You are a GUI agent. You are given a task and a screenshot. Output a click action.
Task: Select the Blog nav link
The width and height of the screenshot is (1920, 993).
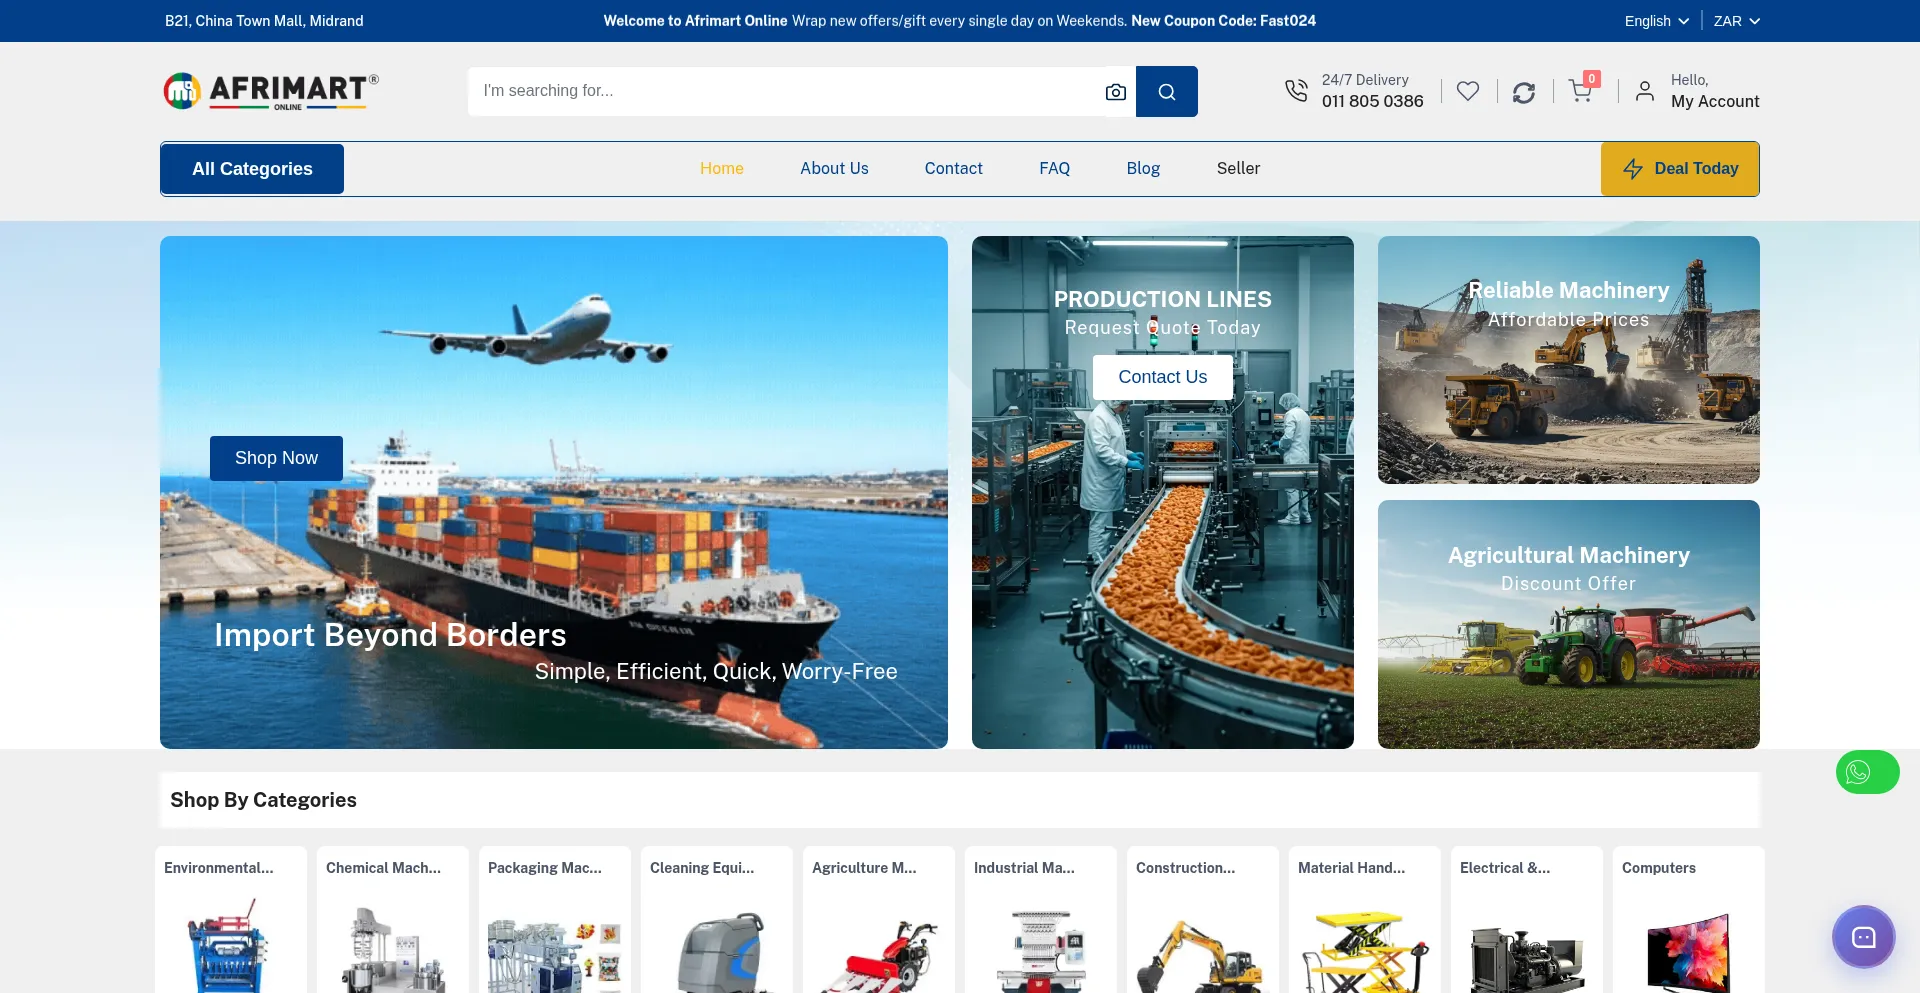pyautogui.click(x=1143, y=169)
